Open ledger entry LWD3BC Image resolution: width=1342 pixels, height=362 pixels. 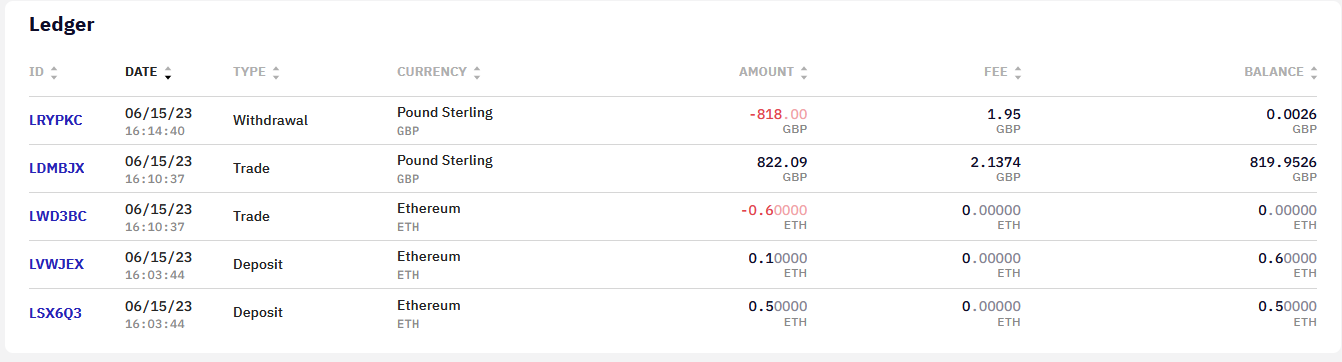[x=58, y=216]
